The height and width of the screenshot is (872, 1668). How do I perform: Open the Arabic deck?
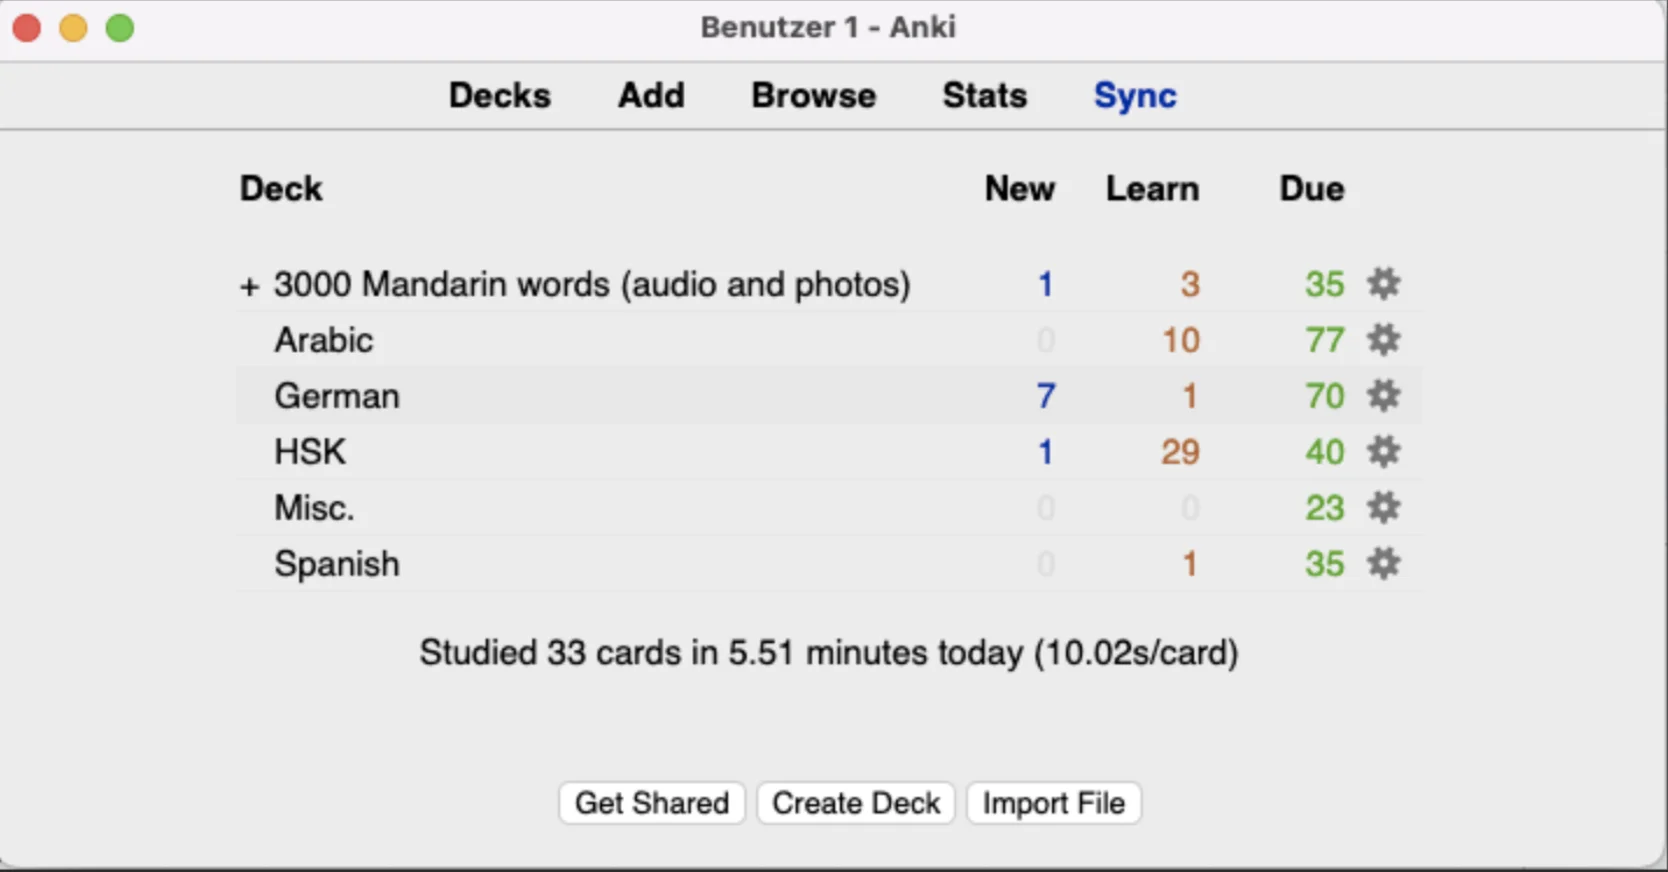[x=323, y=340]
